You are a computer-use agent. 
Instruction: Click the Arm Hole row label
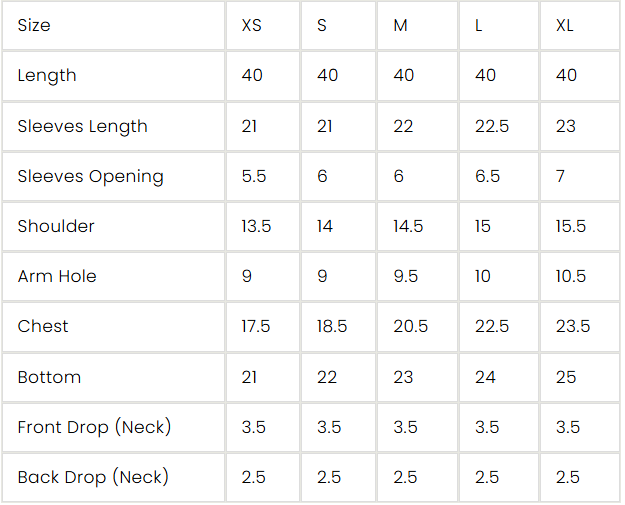[x=57, y=276]
